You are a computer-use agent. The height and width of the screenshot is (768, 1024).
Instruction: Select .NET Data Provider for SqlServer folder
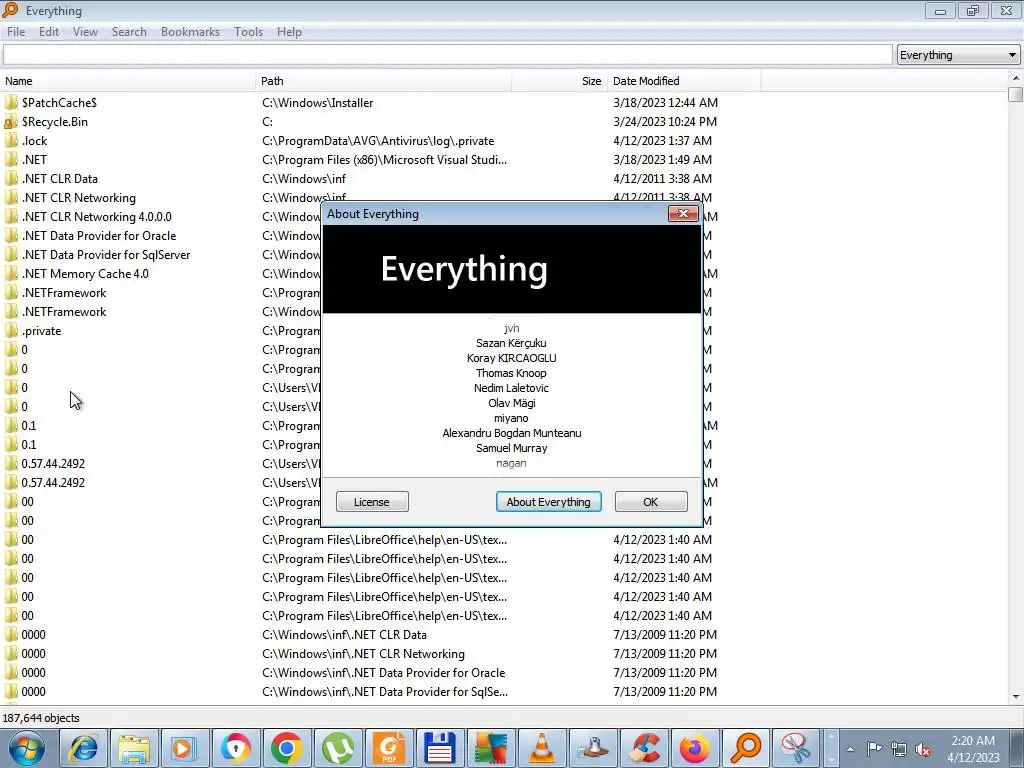click(x=106, y=254)
